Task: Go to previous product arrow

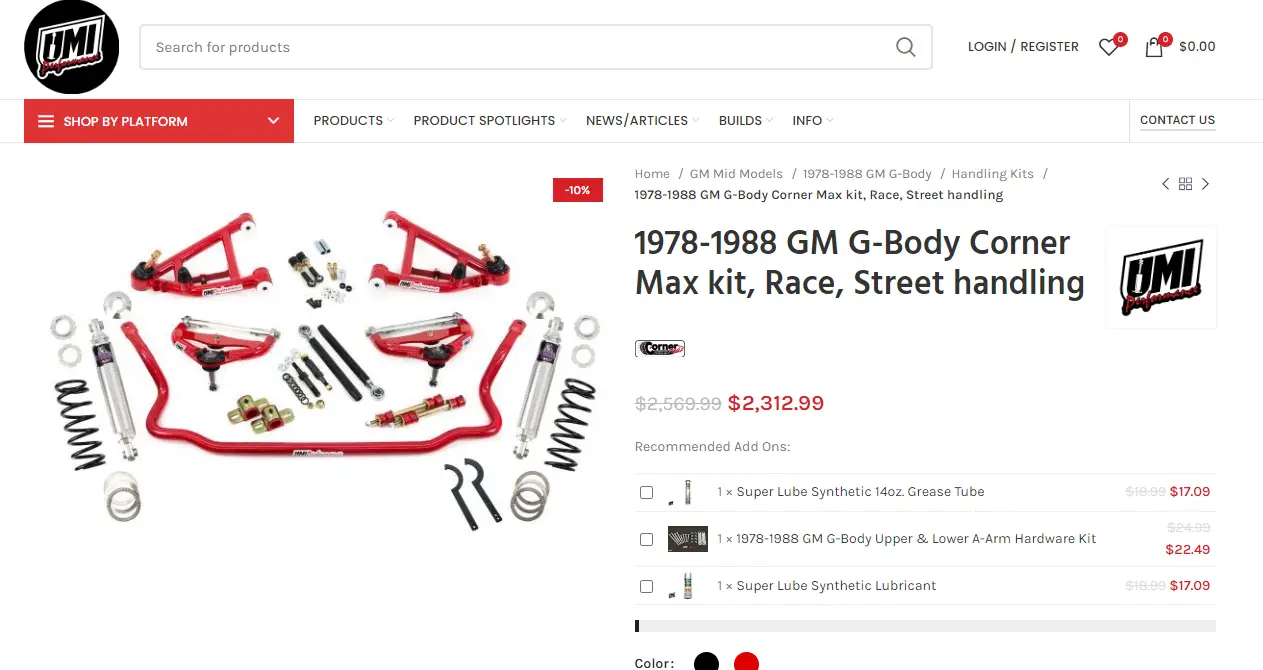Action: coord(1165,184)
